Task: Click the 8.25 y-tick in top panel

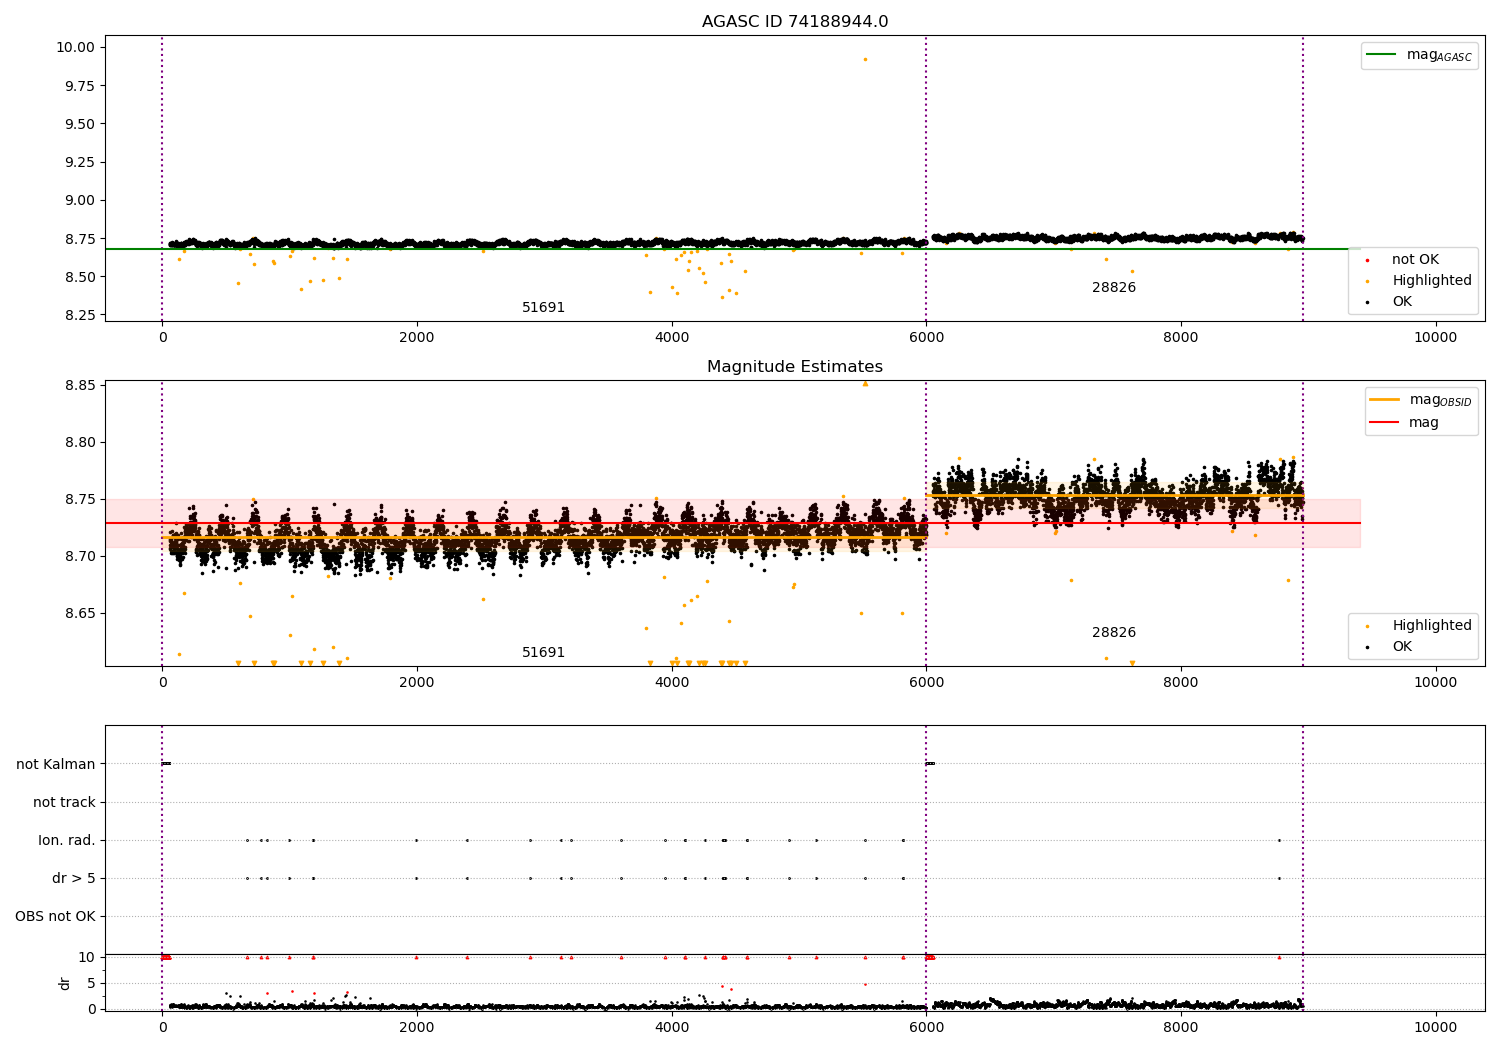Action: [x=79, y=316]
